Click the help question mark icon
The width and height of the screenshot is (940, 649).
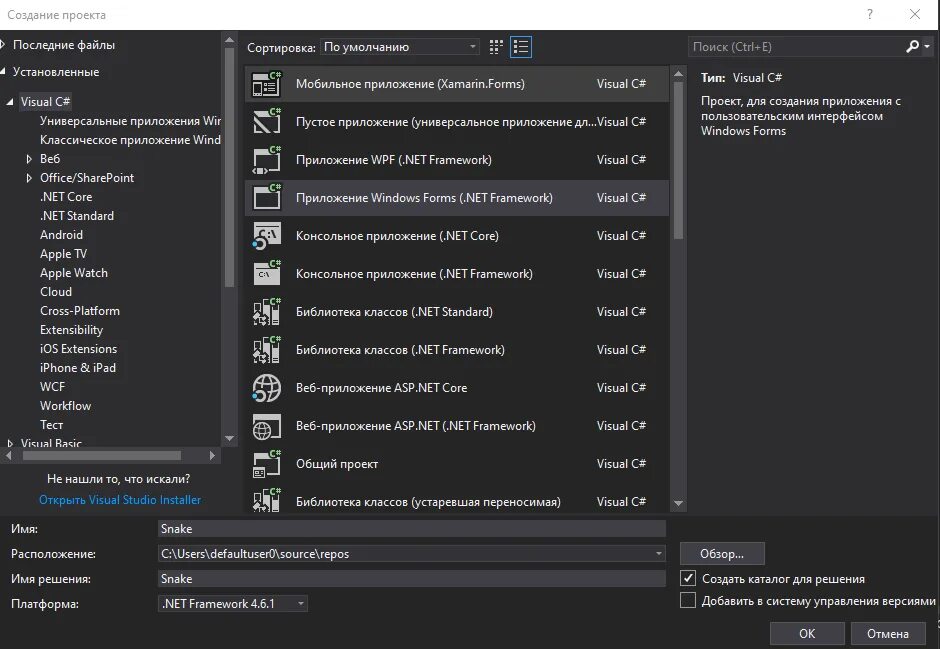(x=870, y=14)
